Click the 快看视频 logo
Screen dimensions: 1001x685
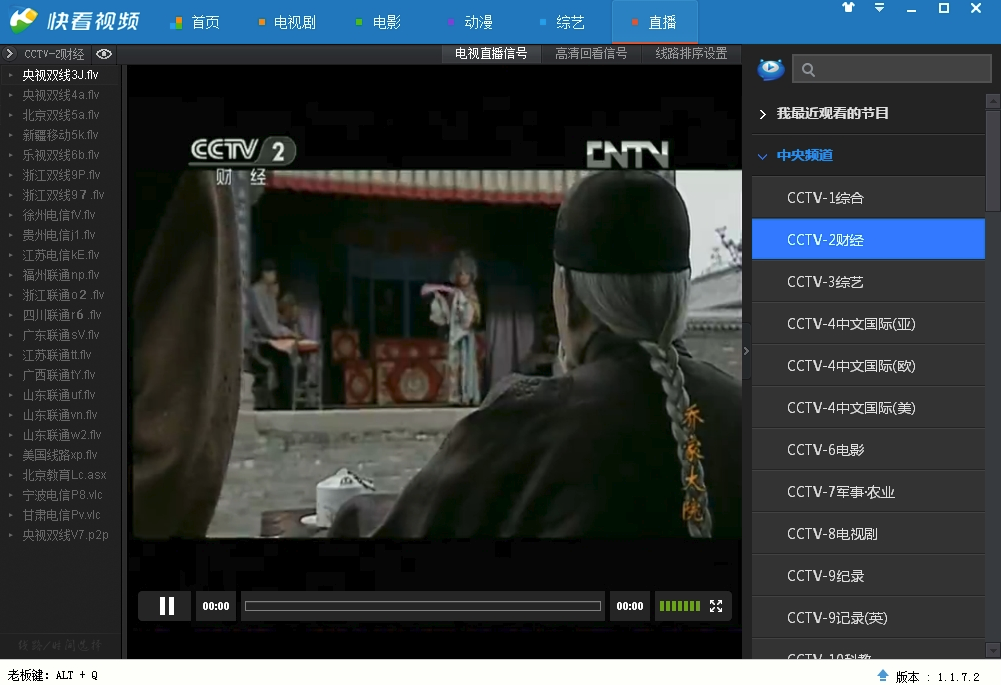pos(76,21)
